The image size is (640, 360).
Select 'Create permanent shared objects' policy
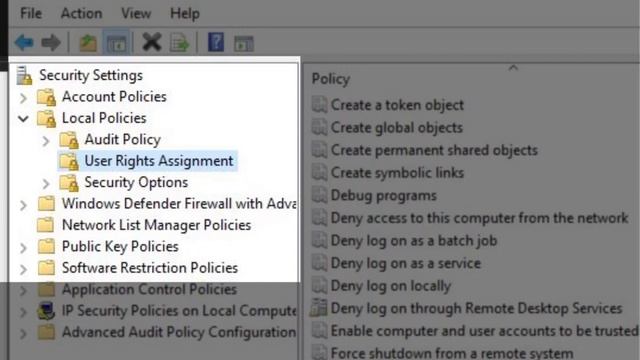click(x=434, y=150)
